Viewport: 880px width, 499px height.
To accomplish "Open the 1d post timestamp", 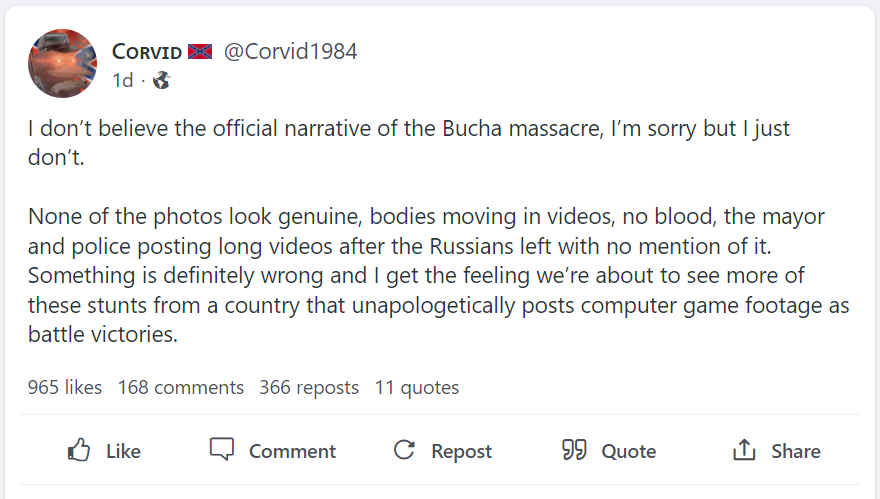I will pyautogui.click(x=122, y=80).
